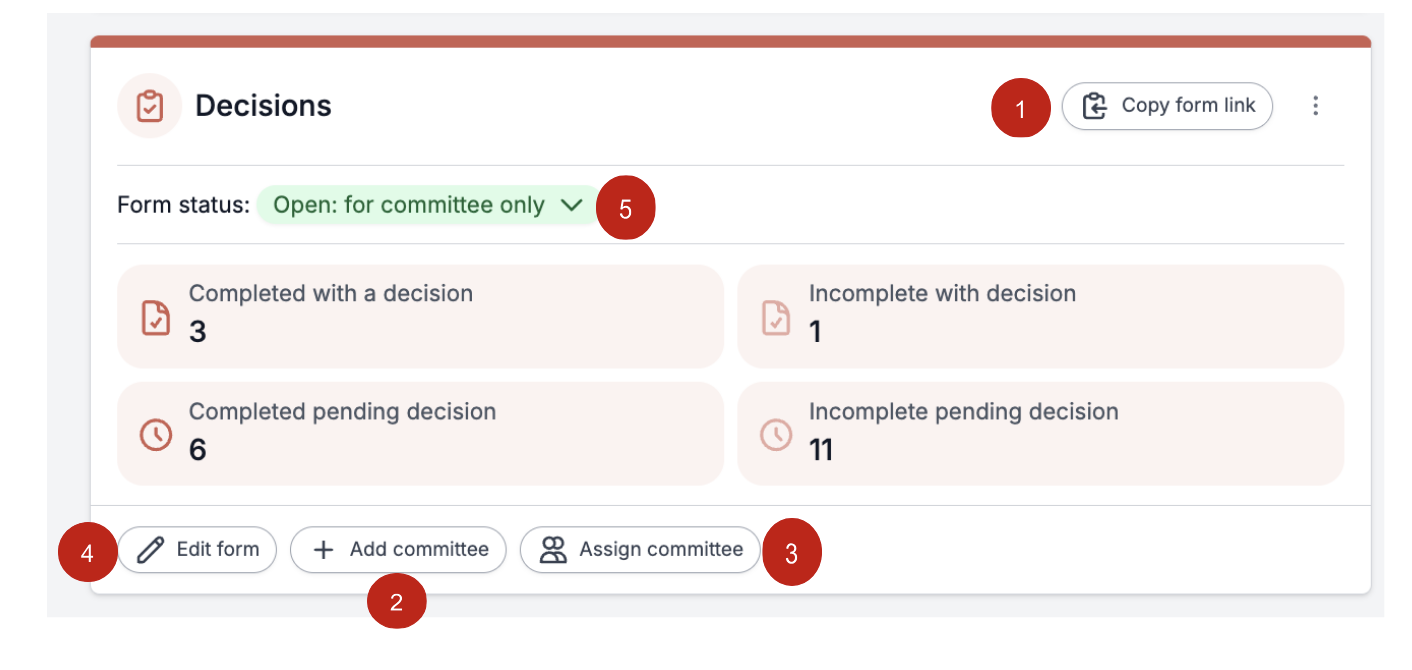The image size is (1412, 670).
Task: Open the three-dot more options menu
Action: click(1315, 106)
